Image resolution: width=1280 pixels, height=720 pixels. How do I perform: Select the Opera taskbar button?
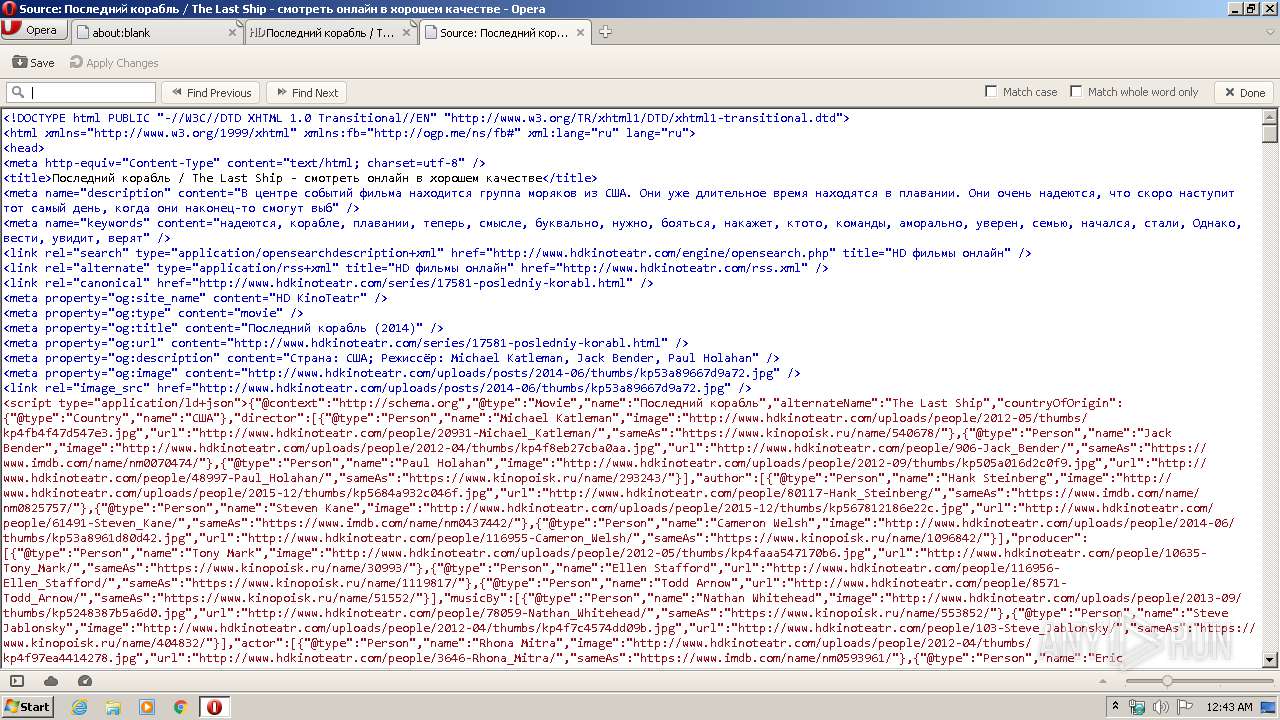(214, 707)
